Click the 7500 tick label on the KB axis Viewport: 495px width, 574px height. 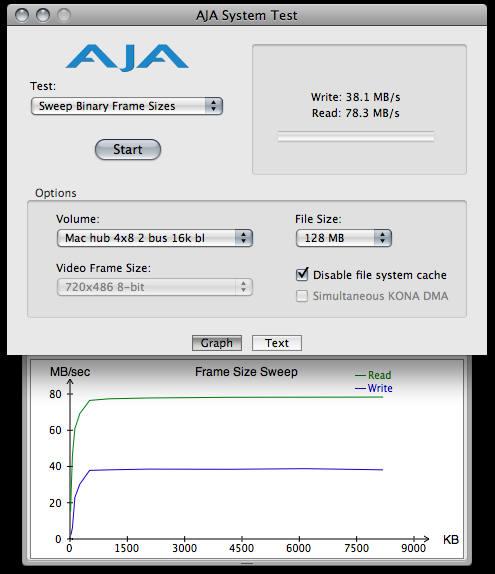(357, 548)
